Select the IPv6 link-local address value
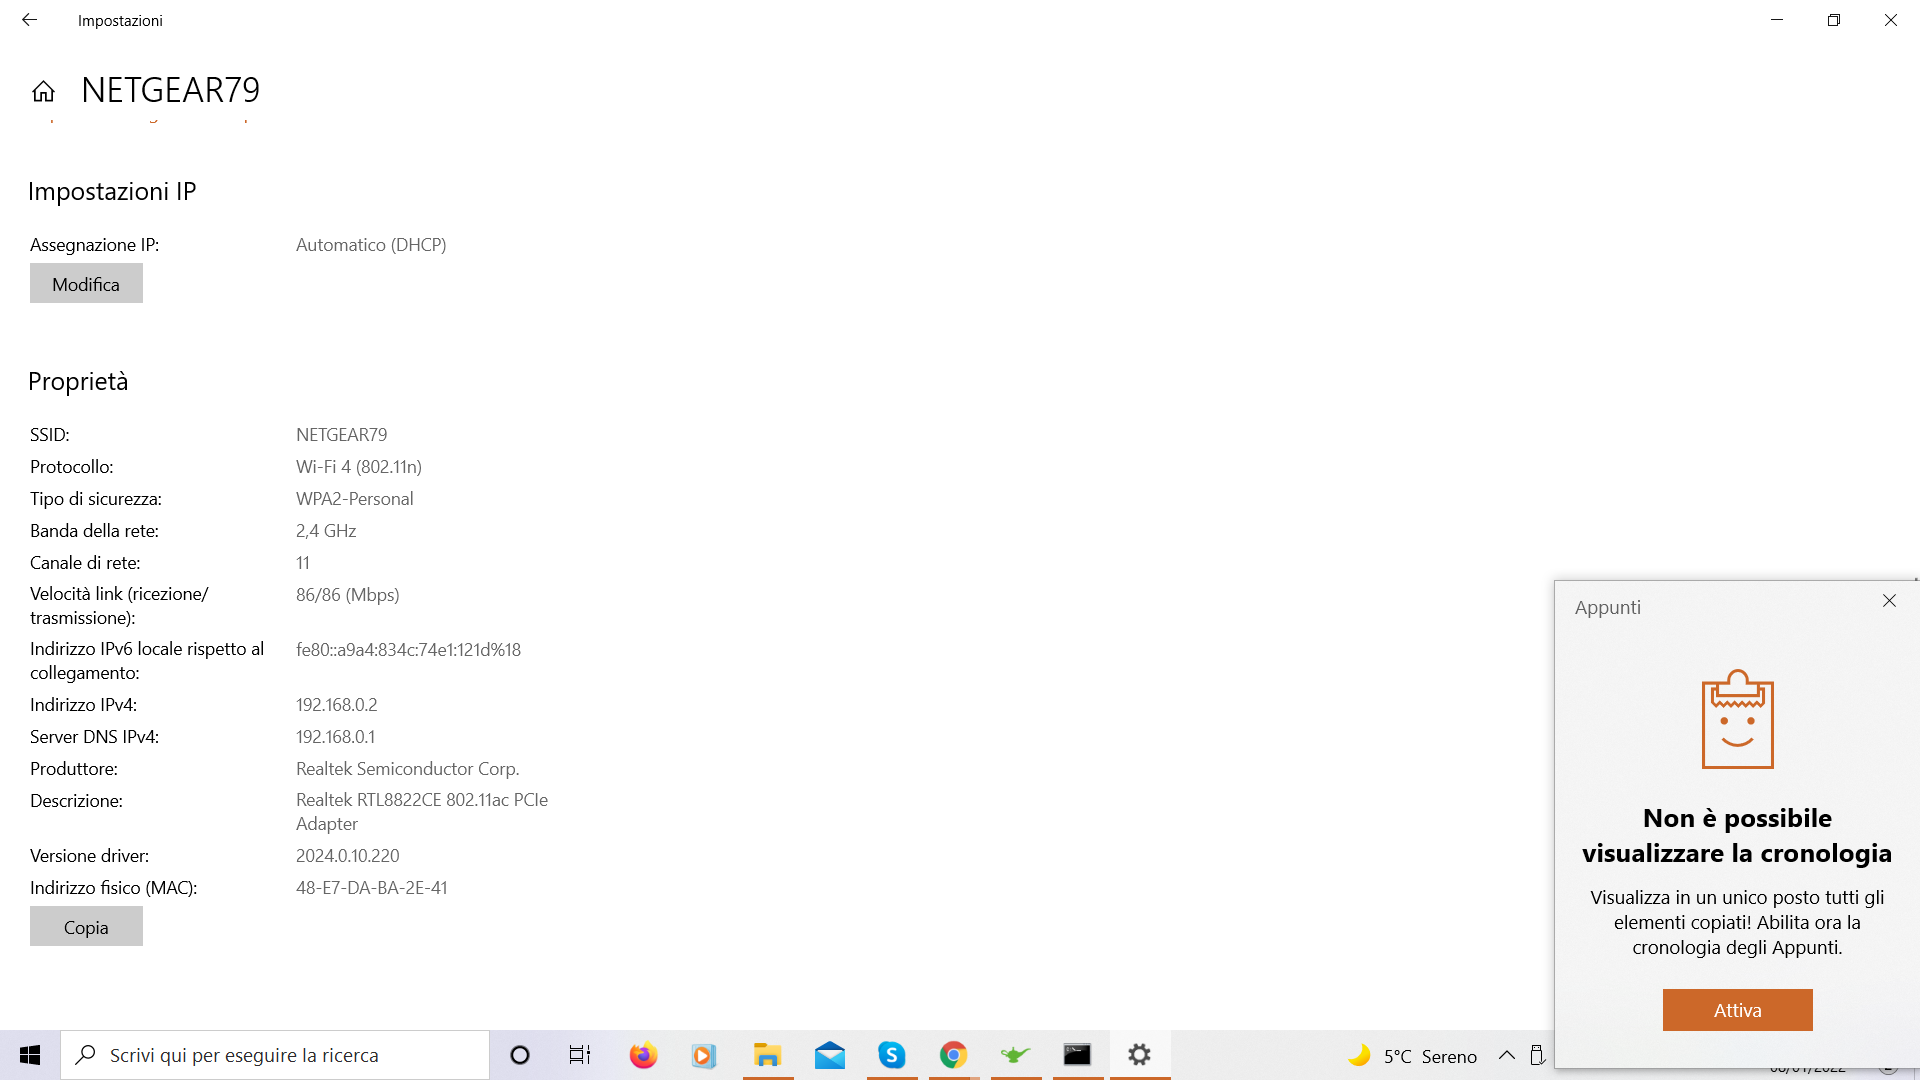 click(x=408, y=650)
